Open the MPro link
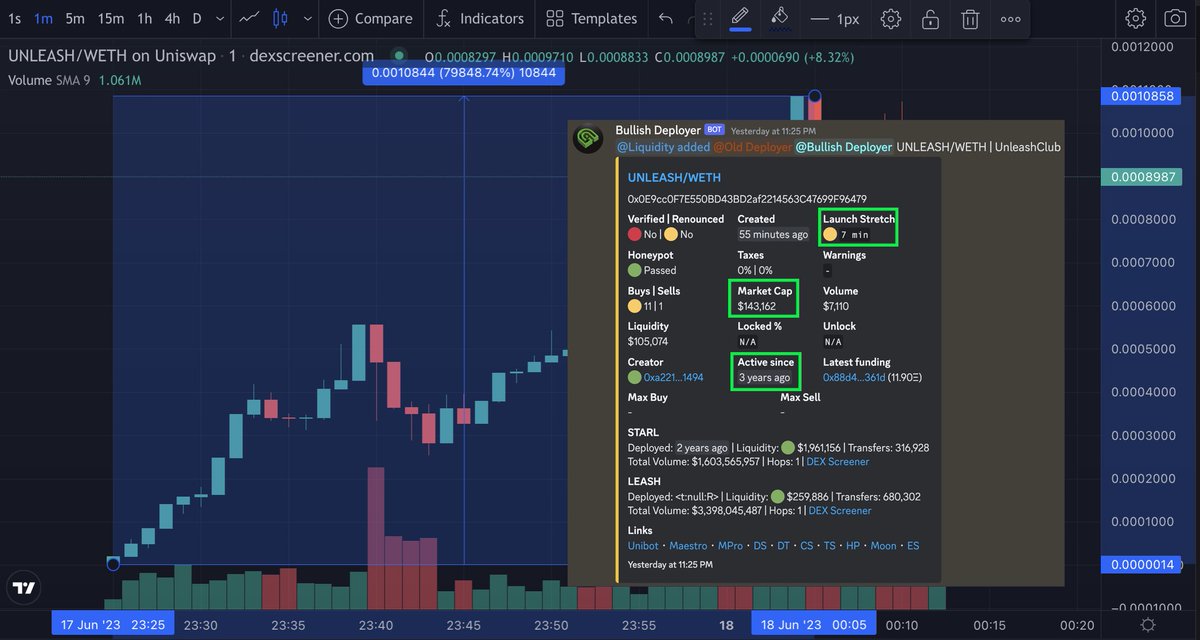 pyautogui.click(x=730, y=546)
